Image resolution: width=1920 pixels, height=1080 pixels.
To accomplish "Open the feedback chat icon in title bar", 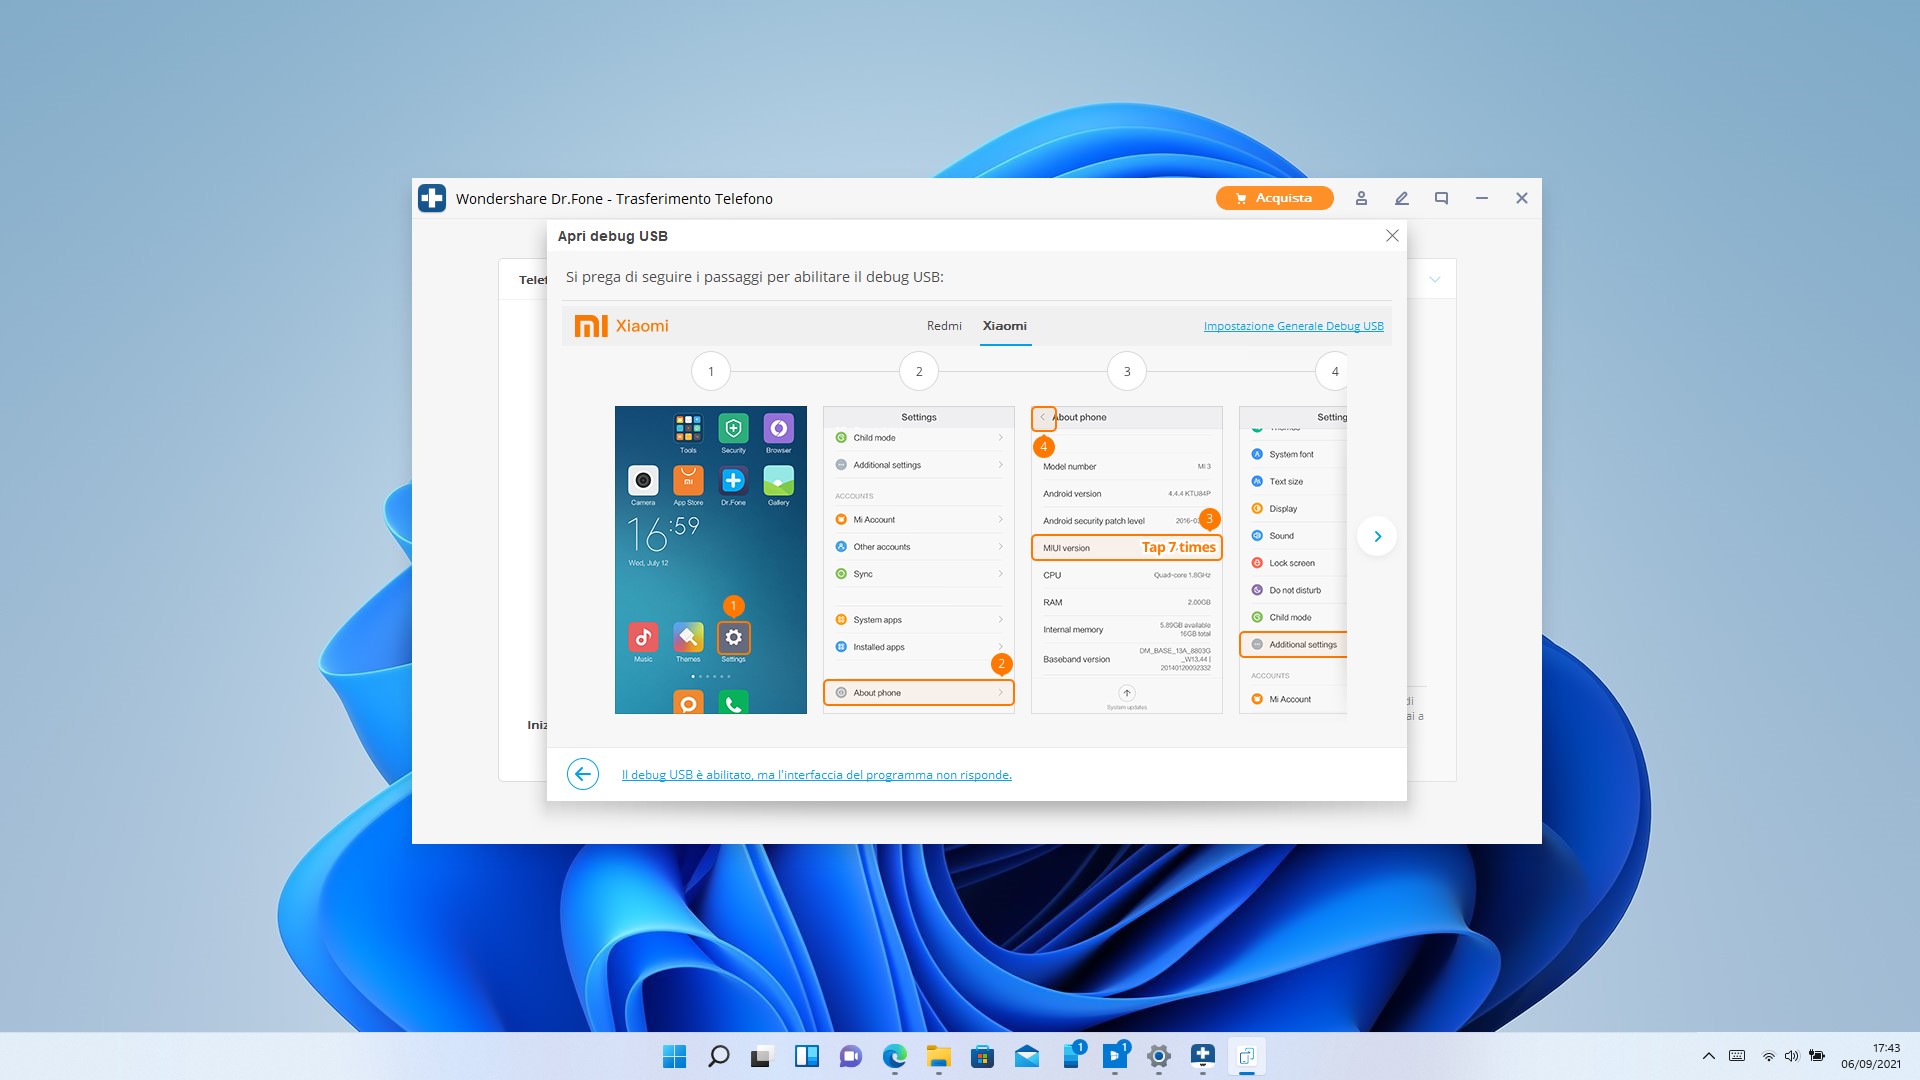I will pyautogui.click(x=1441, y=198).
